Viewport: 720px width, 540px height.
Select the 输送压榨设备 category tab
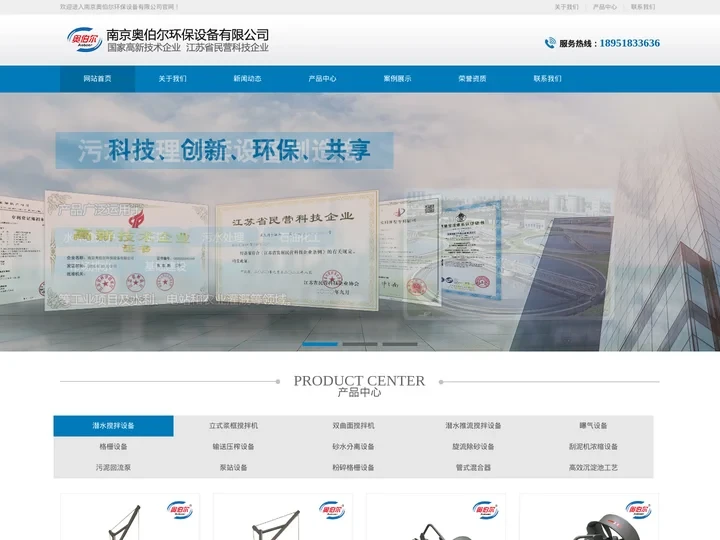[x=233, y=446]
